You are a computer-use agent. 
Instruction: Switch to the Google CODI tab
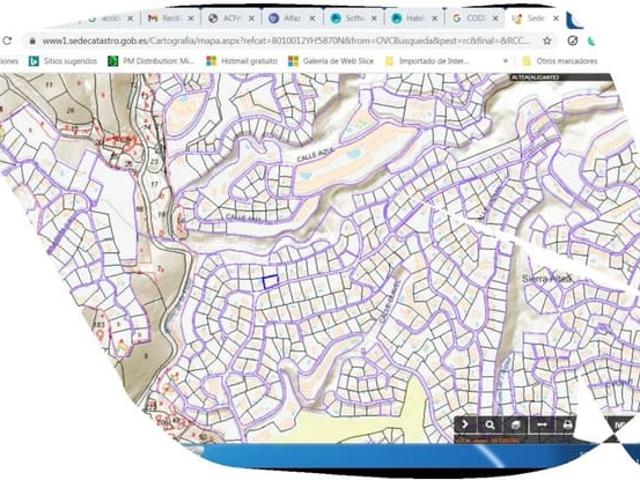470,18
